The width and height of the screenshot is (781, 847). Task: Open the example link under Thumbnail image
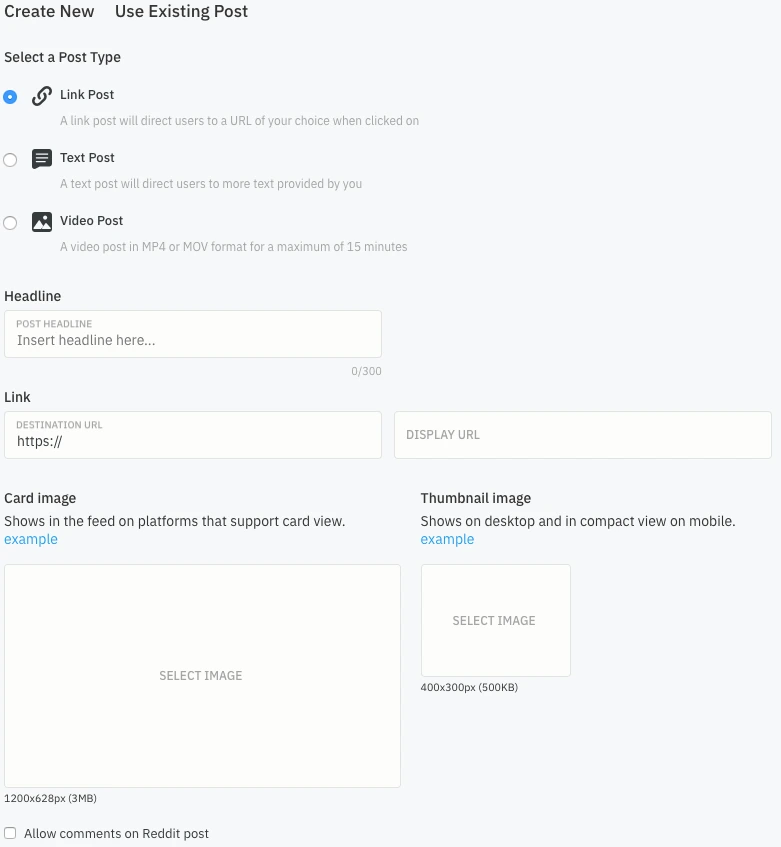pos(447,539)
